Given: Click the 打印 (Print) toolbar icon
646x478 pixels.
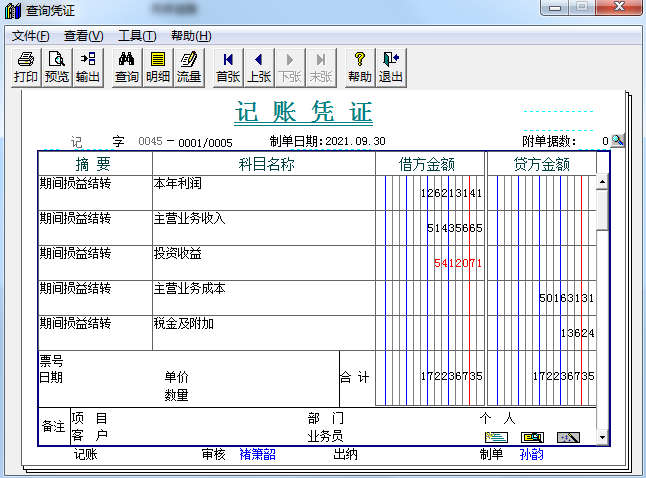Looking at the screenshot, I should [26, 68].
